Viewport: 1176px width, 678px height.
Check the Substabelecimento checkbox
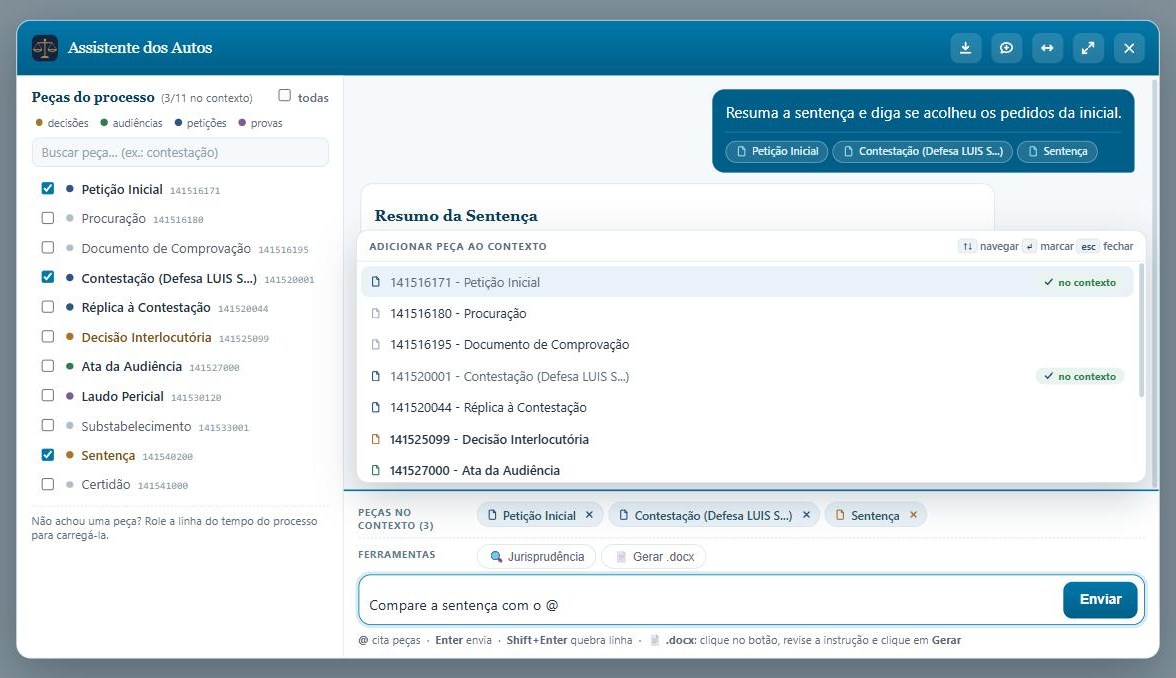pos(48,425)
